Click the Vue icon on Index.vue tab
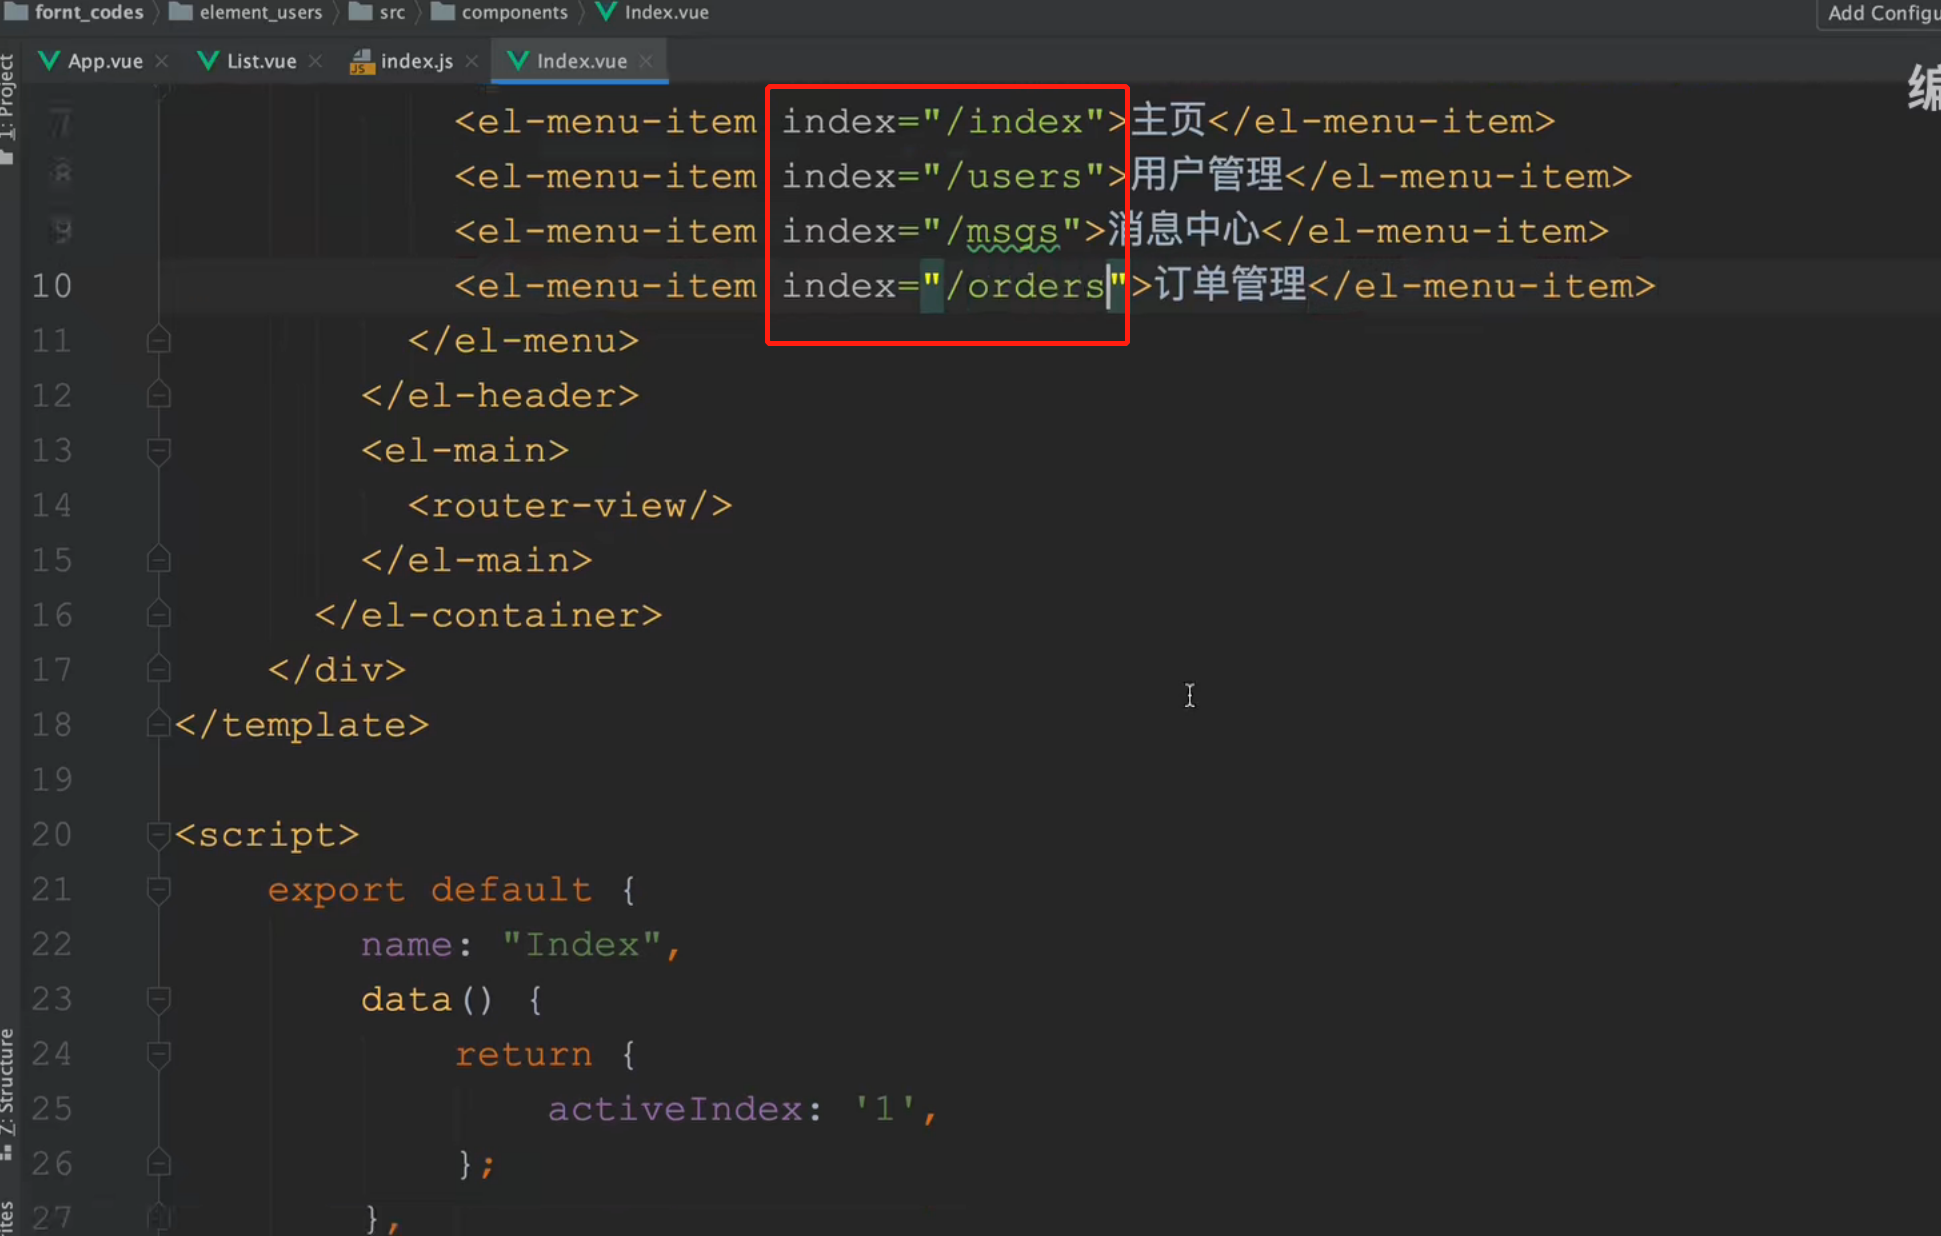Image resolution: width=1941 pixels, height=1236 pixels. (x=517, y=61)
